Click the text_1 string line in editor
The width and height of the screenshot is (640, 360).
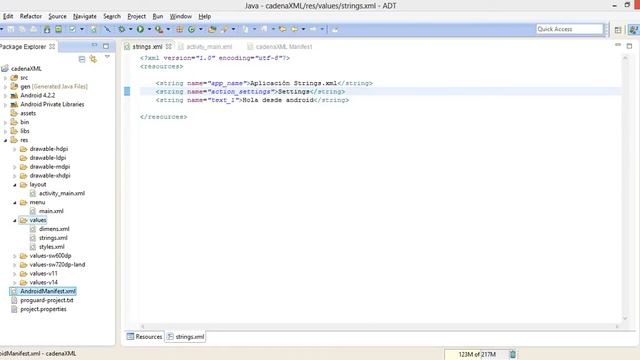point(252,100)
